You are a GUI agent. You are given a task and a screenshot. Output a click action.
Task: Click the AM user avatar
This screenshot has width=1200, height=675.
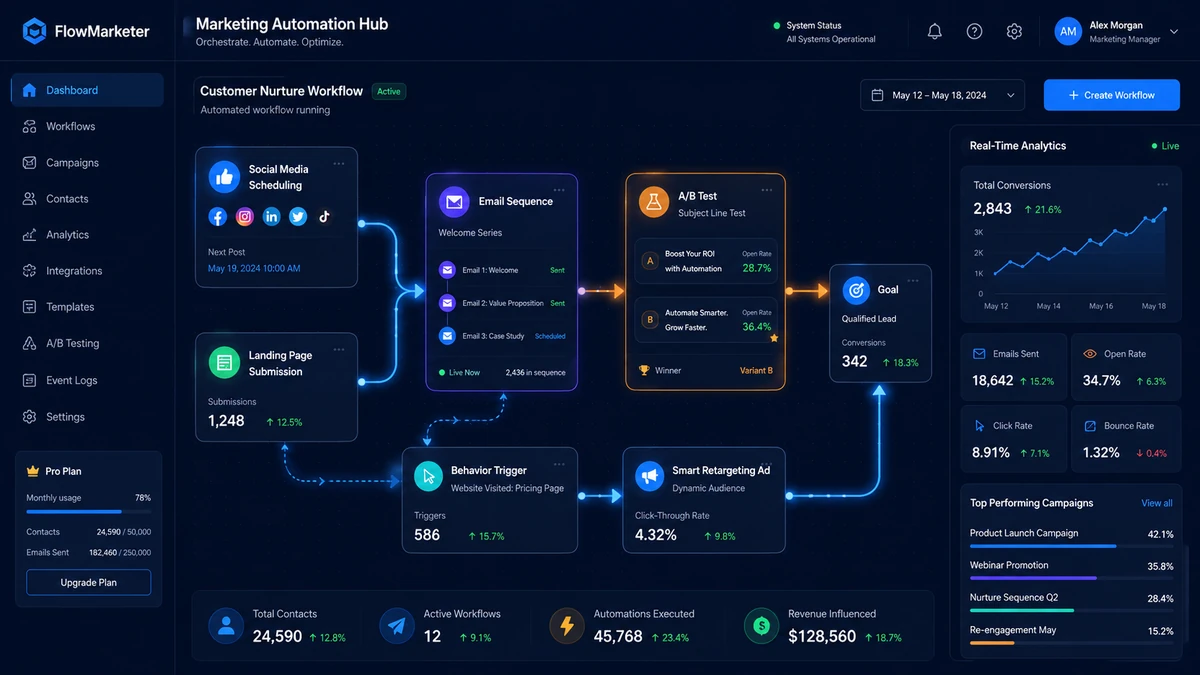[x=1068, y=32]
